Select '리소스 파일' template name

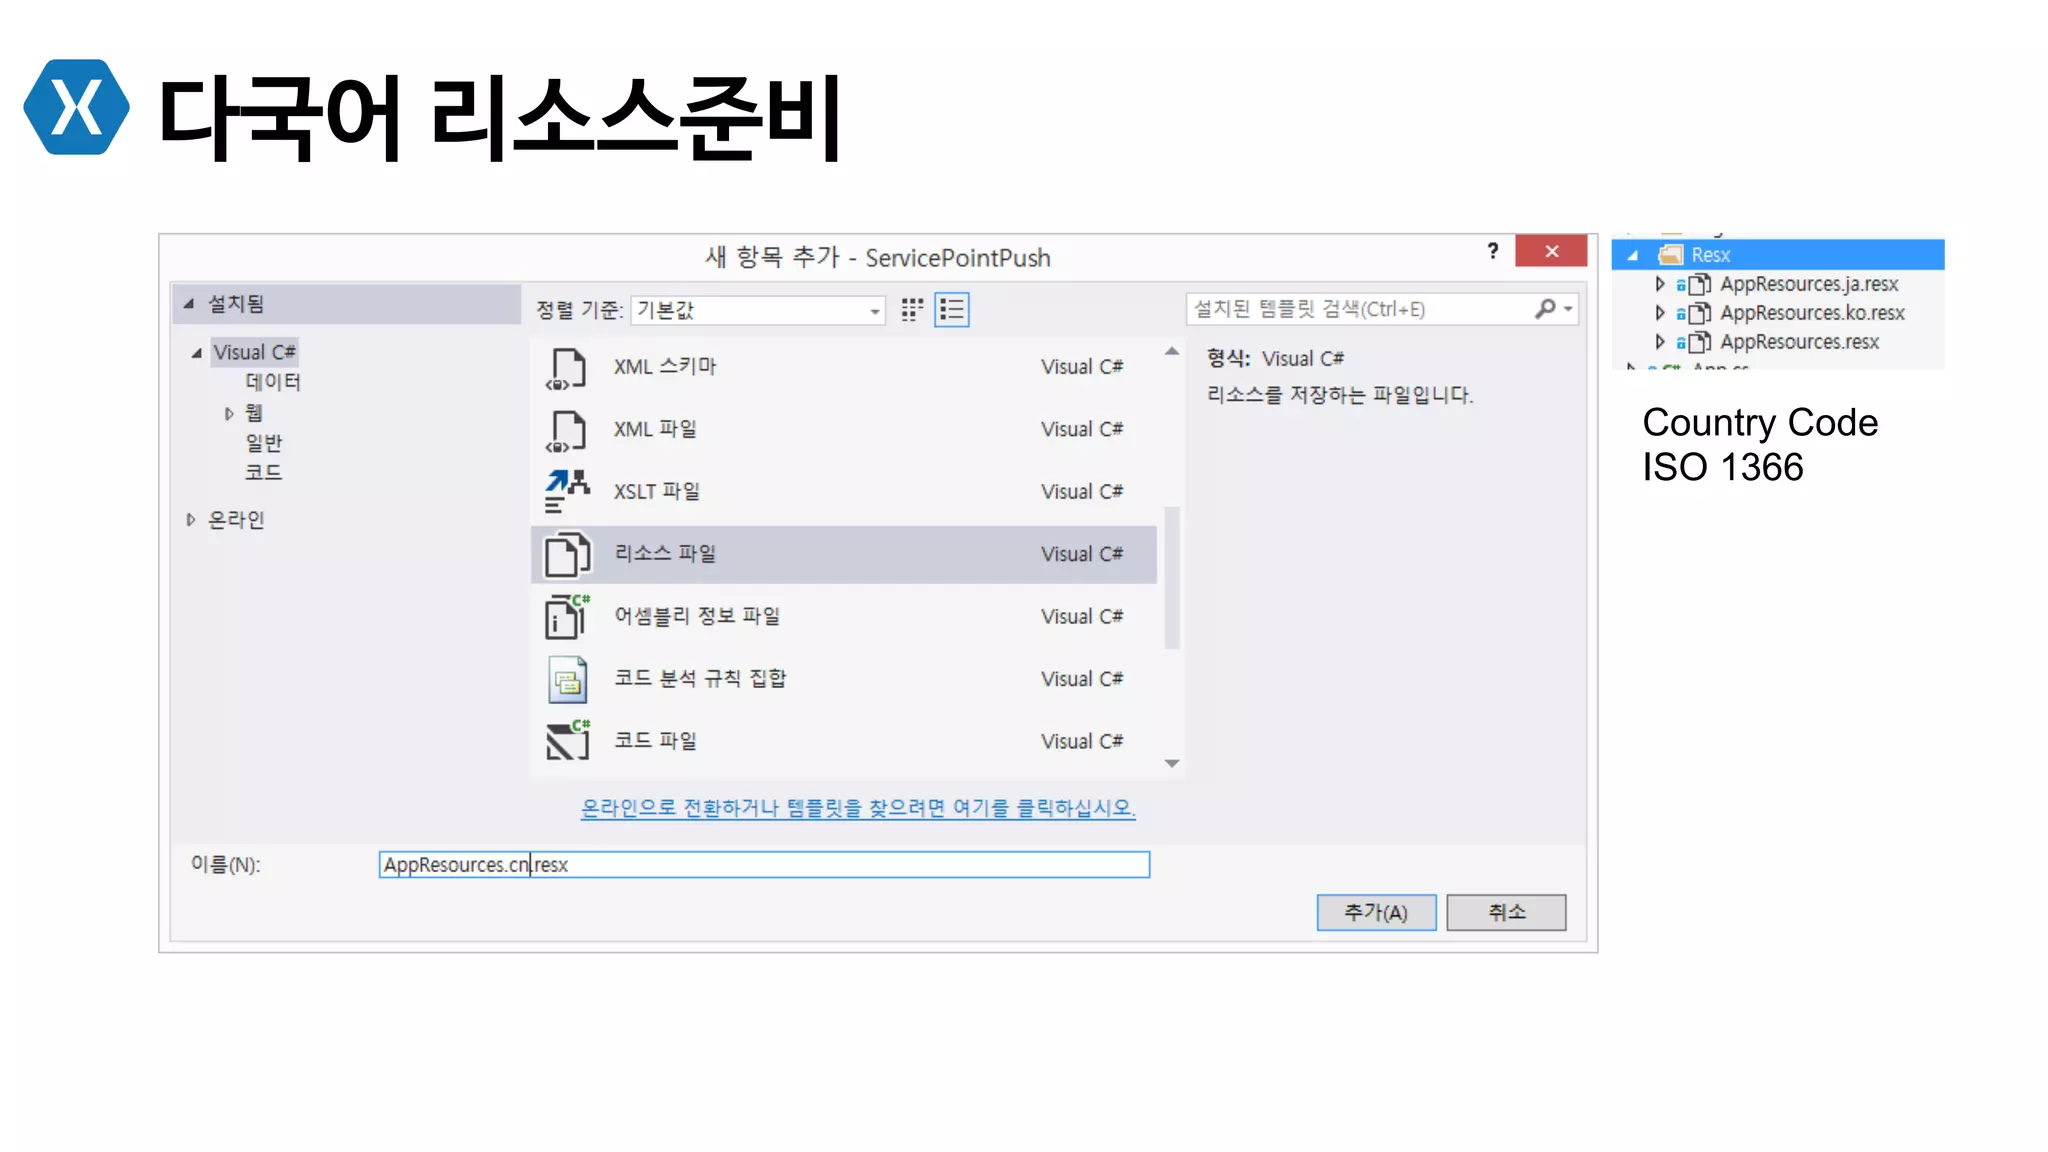665,554
